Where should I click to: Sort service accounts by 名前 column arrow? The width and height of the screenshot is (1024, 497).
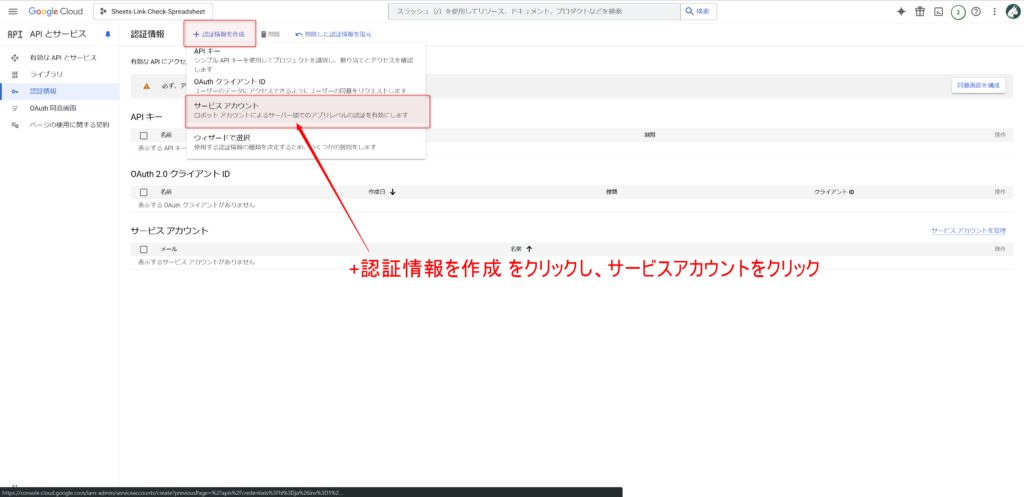(x=529, y=248)
